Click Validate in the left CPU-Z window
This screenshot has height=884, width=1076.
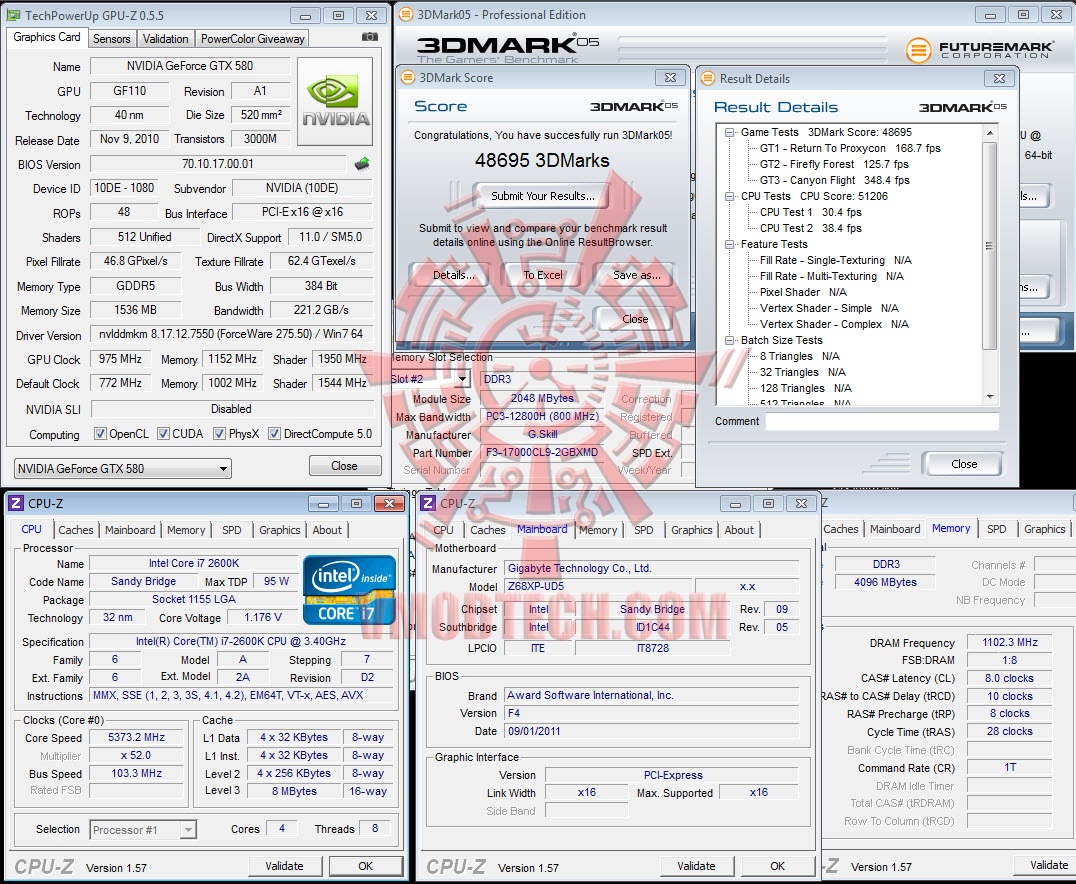[x=284, y=866]
